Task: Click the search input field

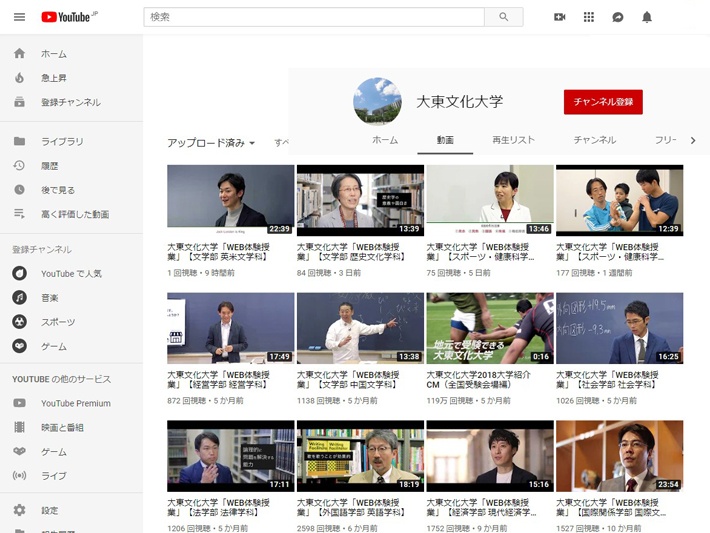Action: [x=314, y=17]
